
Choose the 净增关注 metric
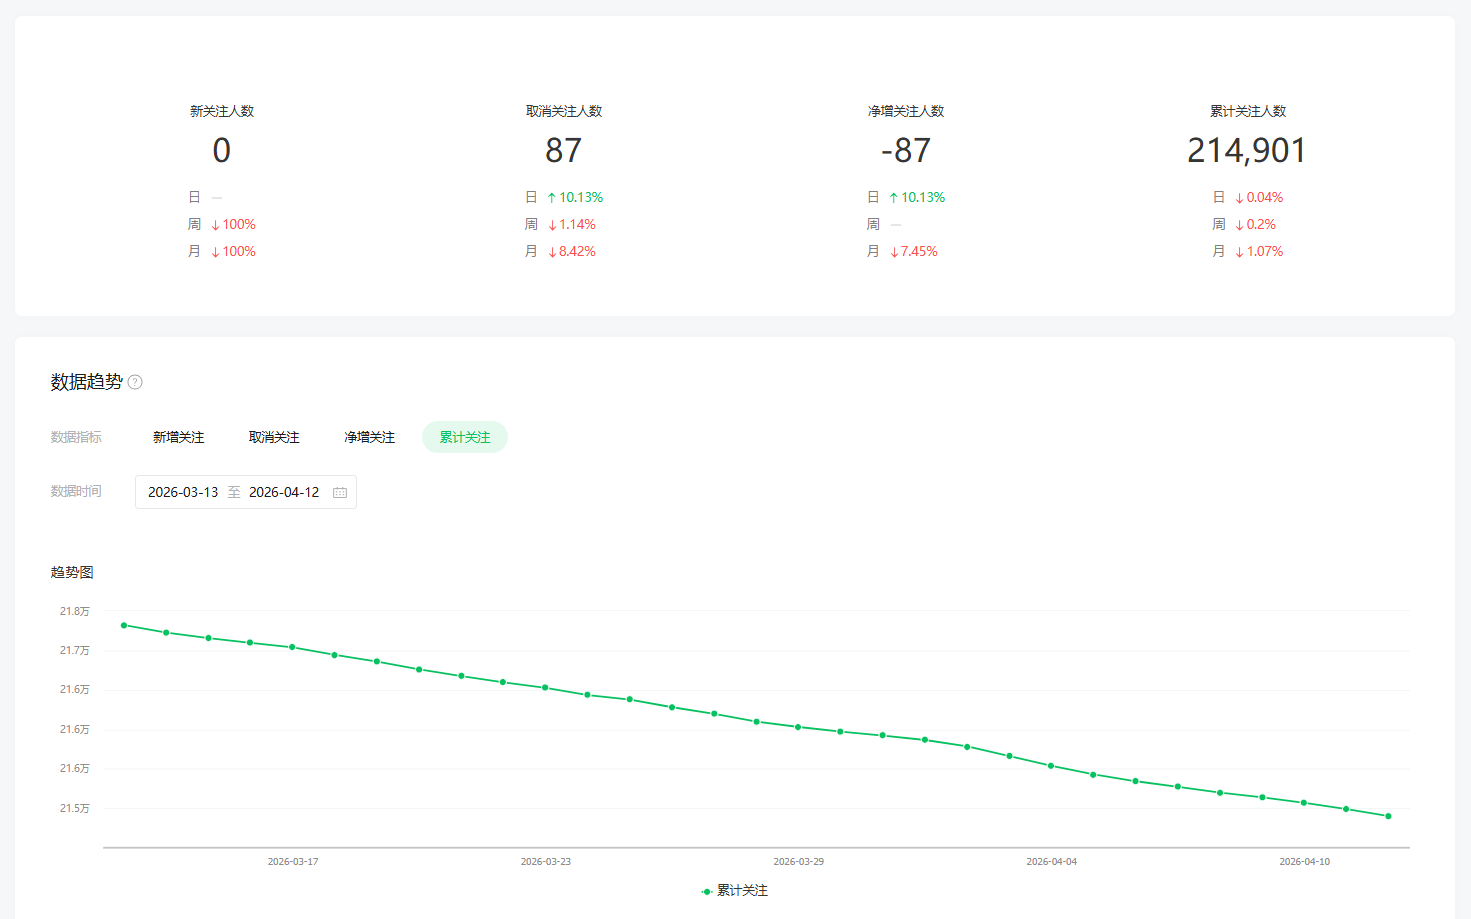tap(370, 437)
